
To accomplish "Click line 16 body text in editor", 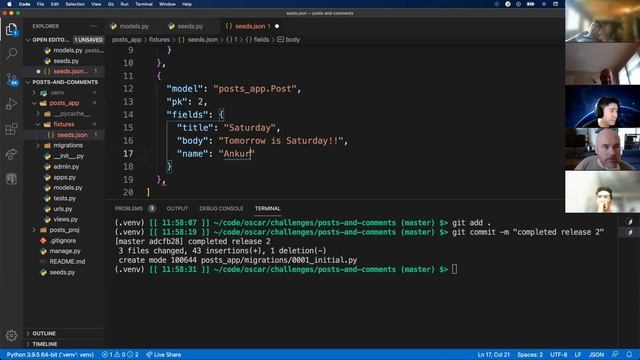I will [261, 141].
